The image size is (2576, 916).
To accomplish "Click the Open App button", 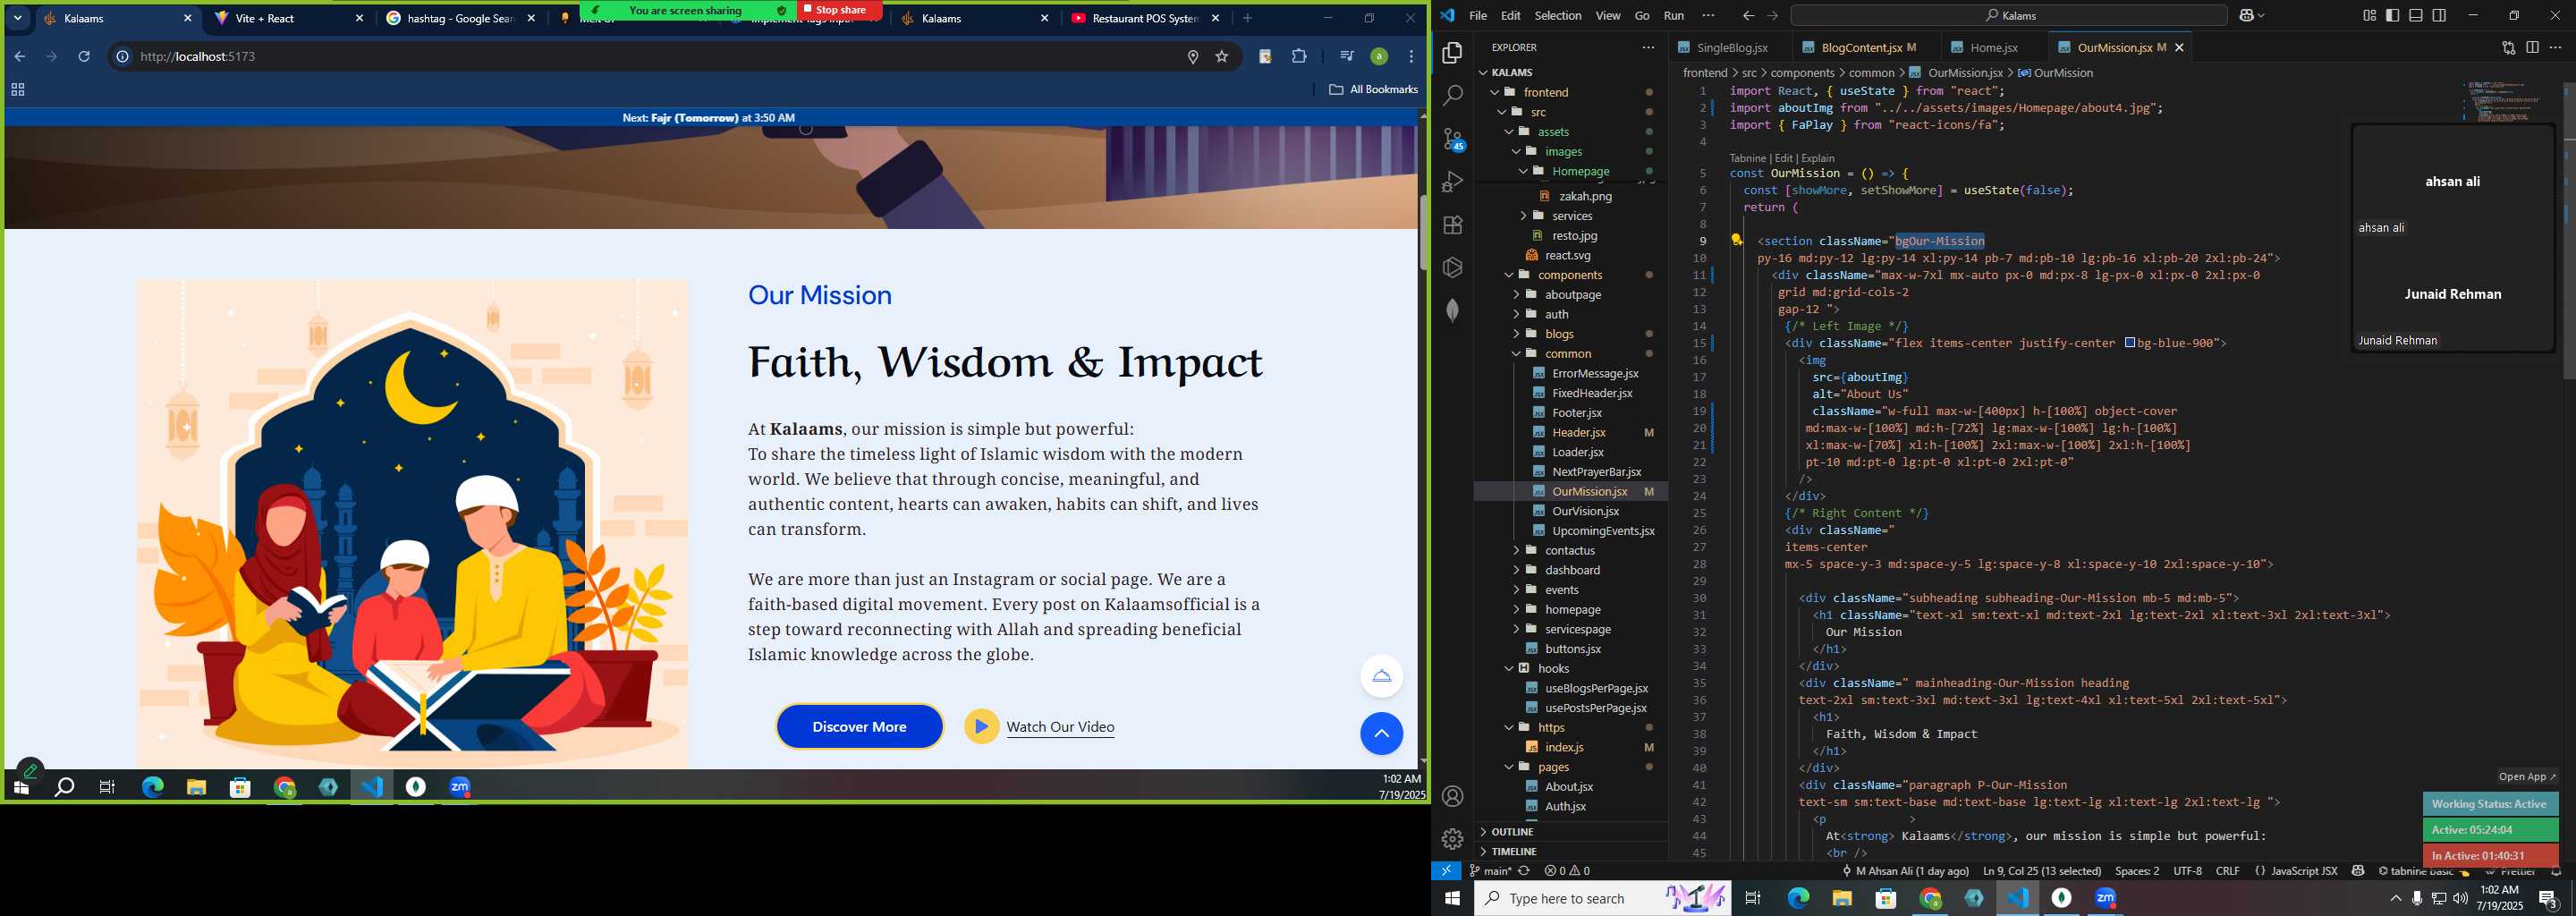I will pos(2526,777).
